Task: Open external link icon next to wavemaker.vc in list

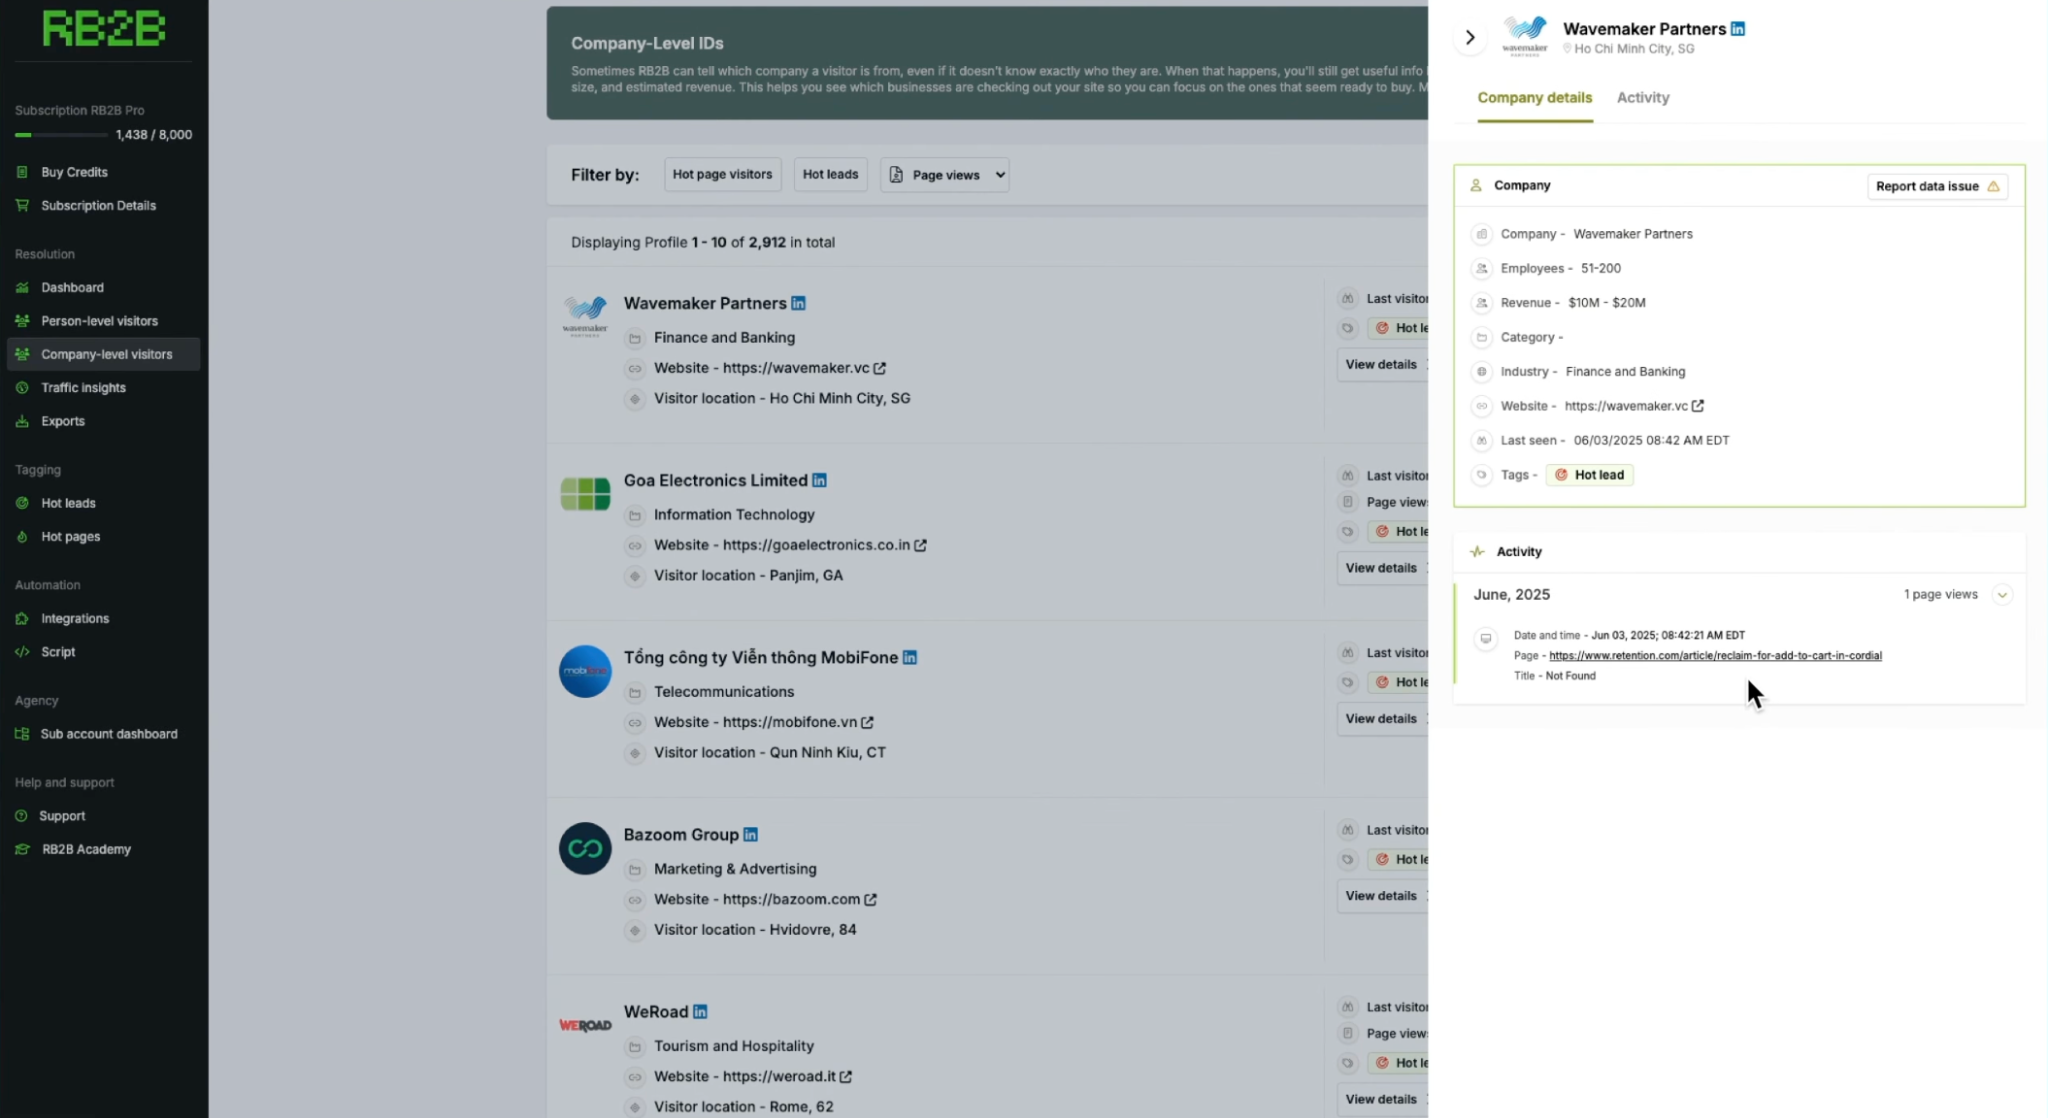Action: click(880, 368)
